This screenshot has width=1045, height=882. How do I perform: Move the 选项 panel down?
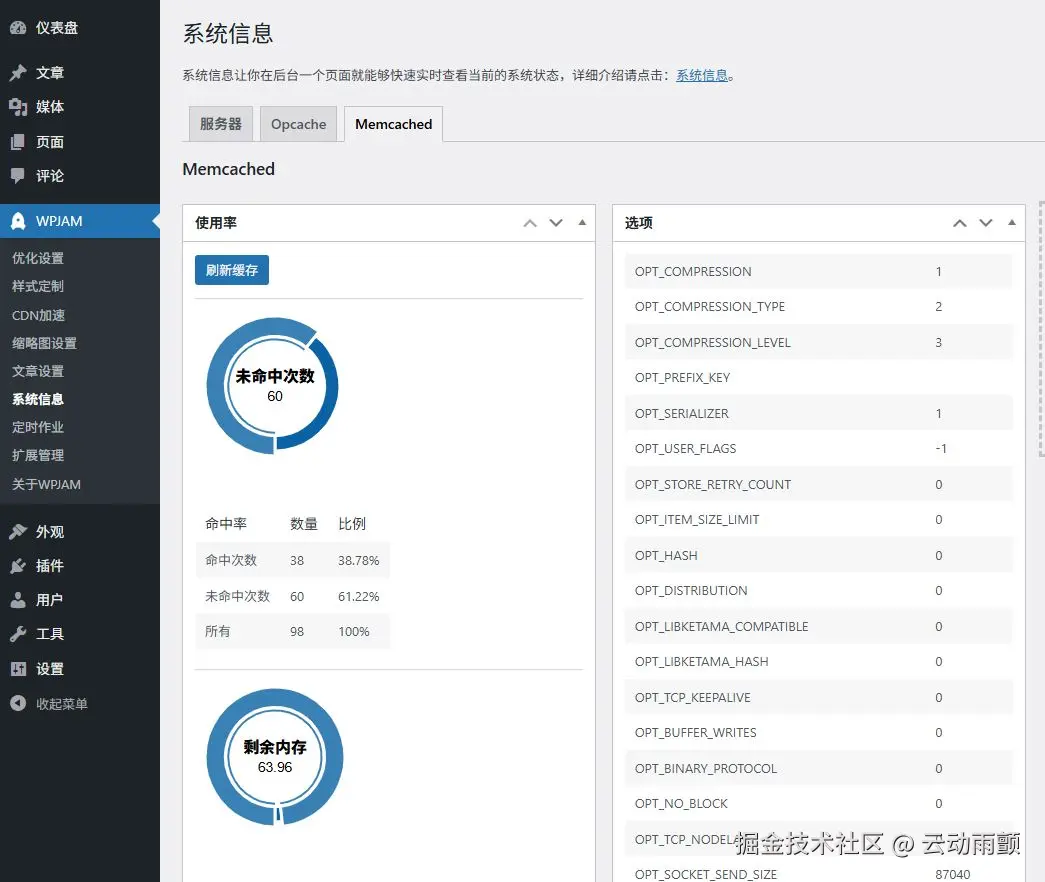tap(986, 223)
